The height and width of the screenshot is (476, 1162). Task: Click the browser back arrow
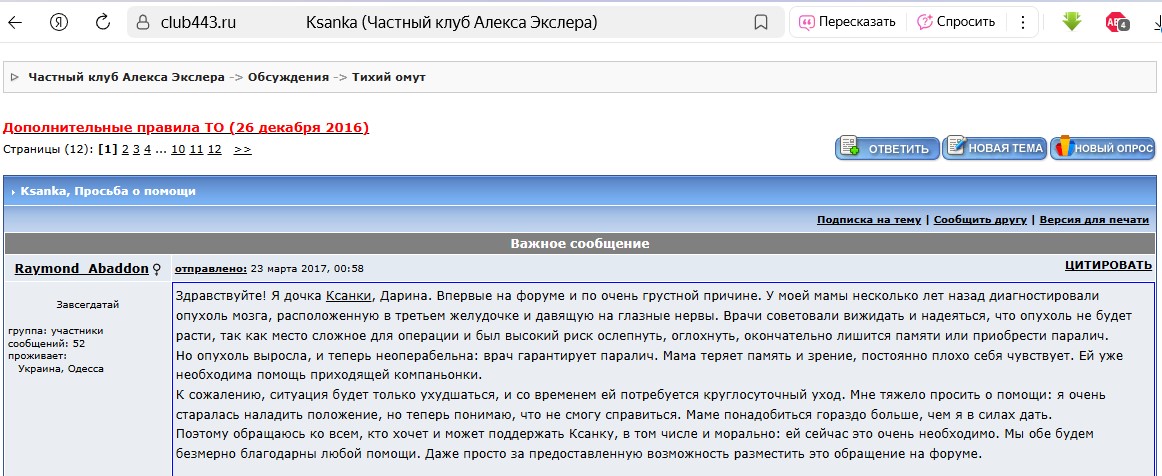pos(15,22)
